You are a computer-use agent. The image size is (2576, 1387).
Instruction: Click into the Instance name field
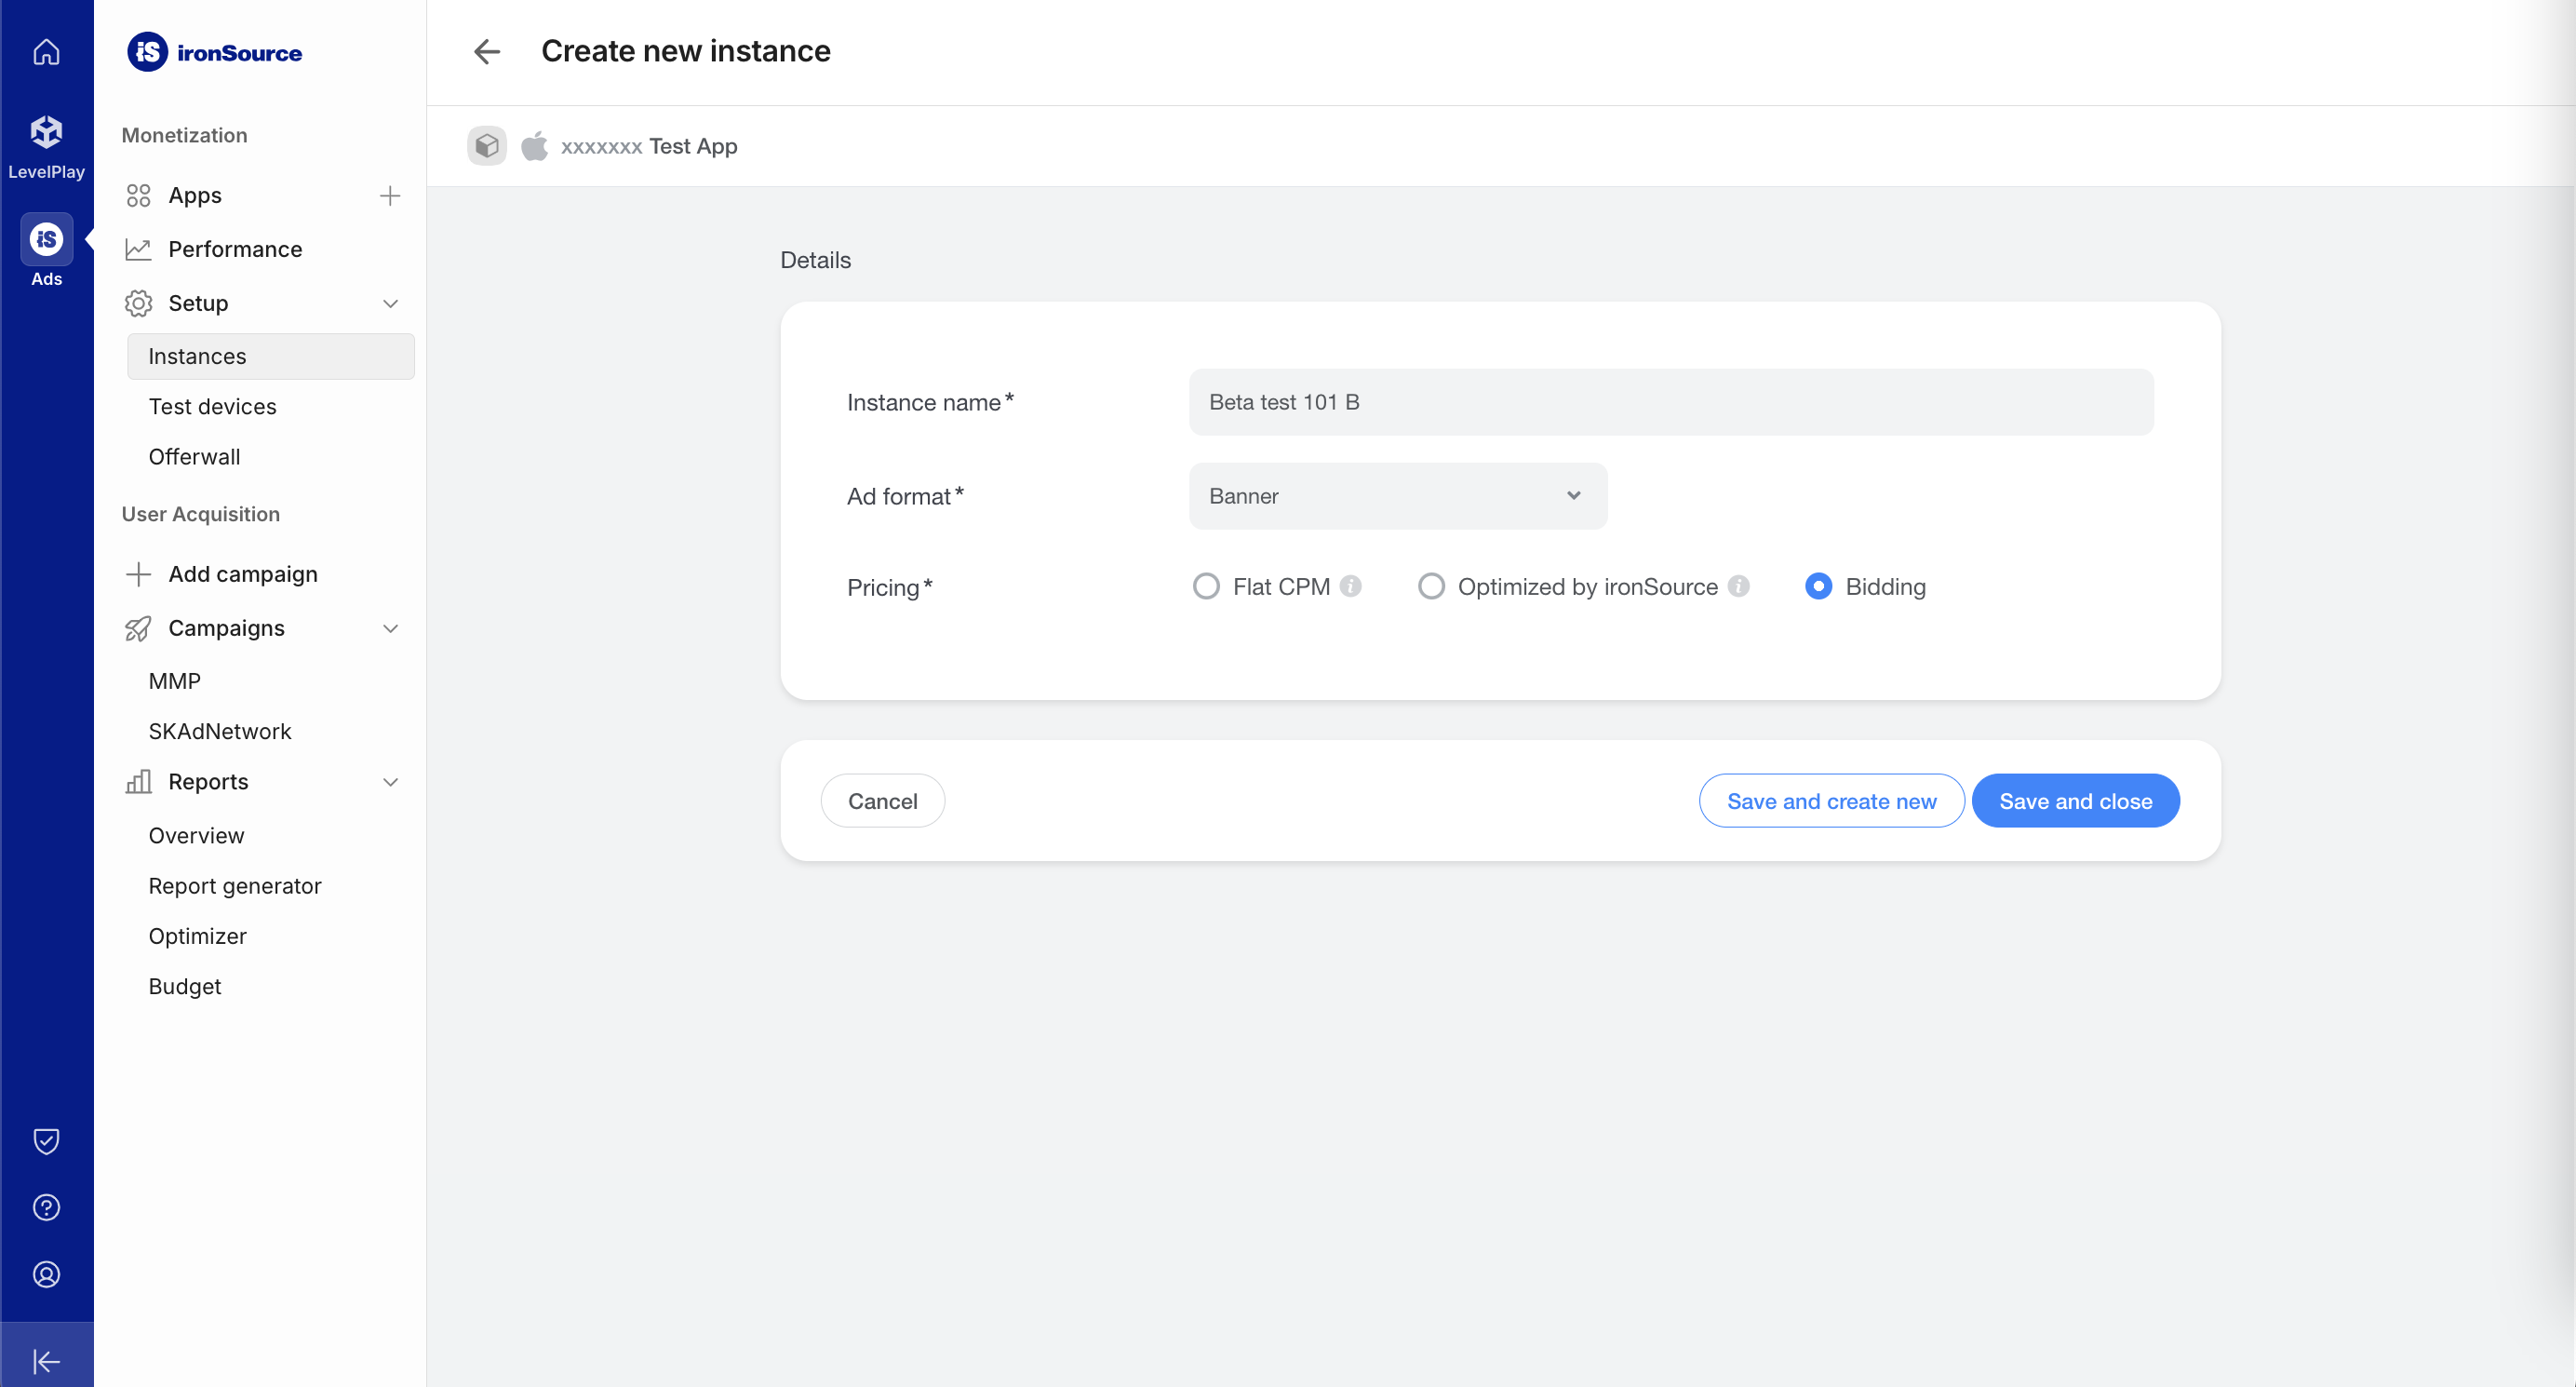pyautogui.click(x=1670, y=402)
